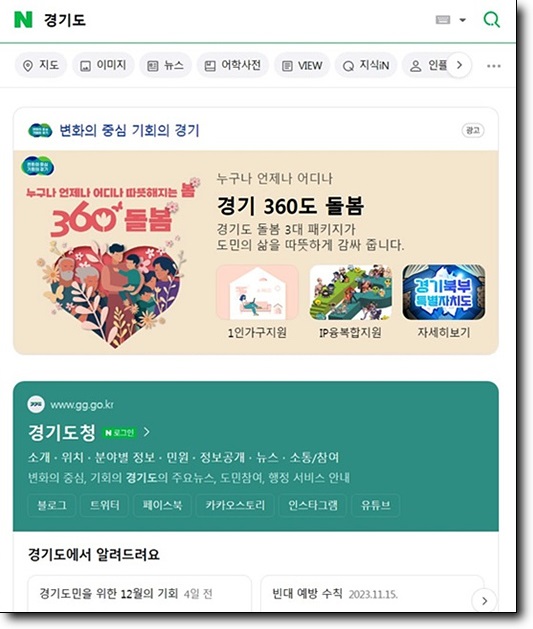Screen dimensions: 533x629
Task: Open the 경기도청 site title link
Action: [62, 432]
